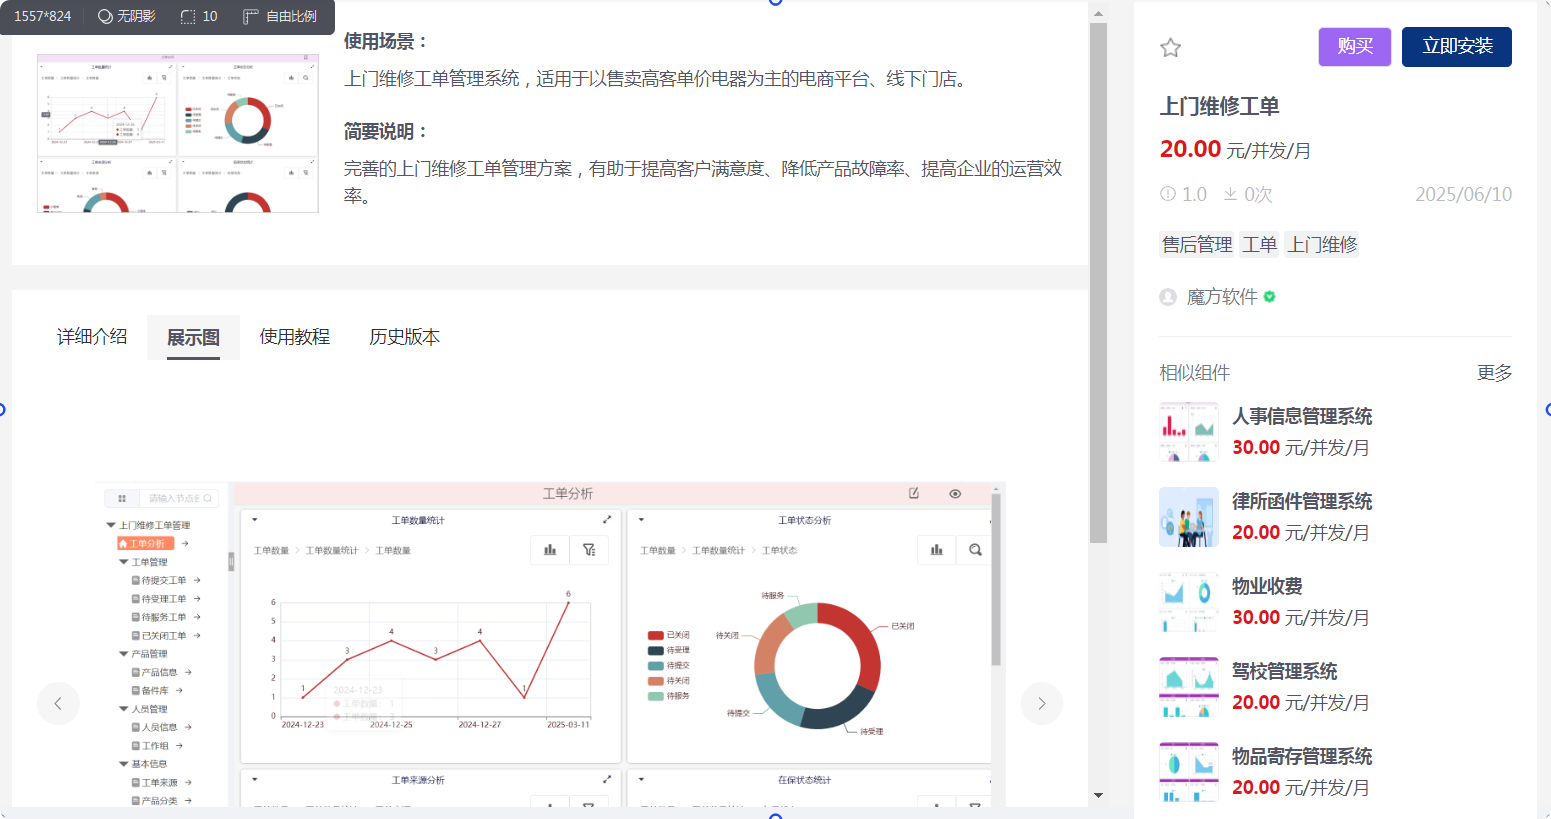Screen dimensions: 1551x819
Task: Collapse the 基本信息 tree group
Action: (124, 763)
